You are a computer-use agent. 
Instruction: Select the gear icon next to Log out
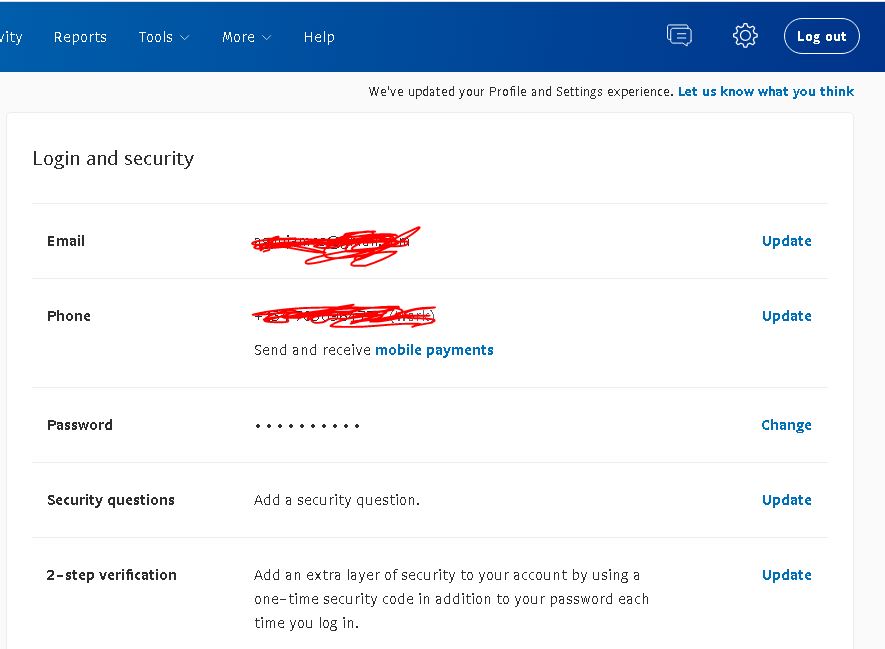(x=744, y=34)
